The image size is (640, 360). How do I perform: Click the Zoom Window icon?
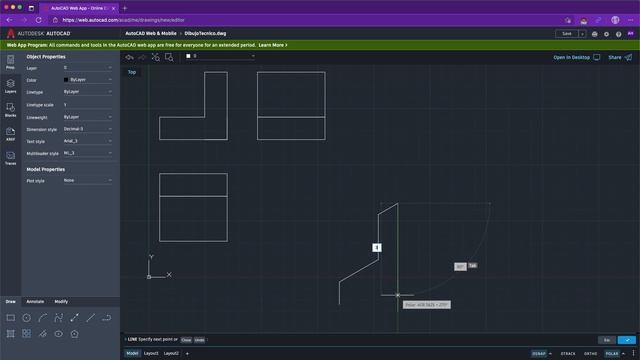pyautogui.click(x=169, y=58)
